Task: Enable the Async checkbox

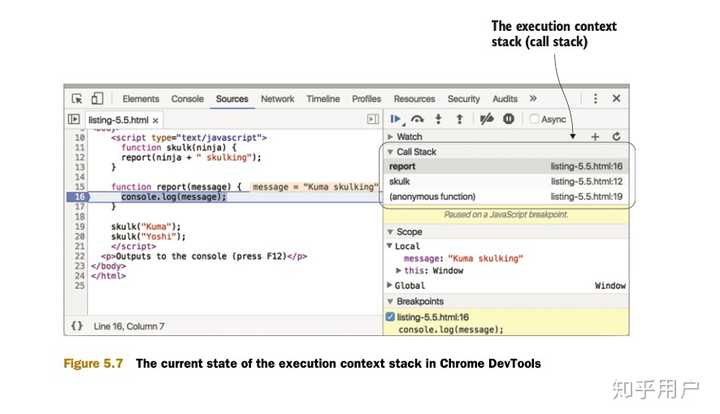Action: pos(533,119)
